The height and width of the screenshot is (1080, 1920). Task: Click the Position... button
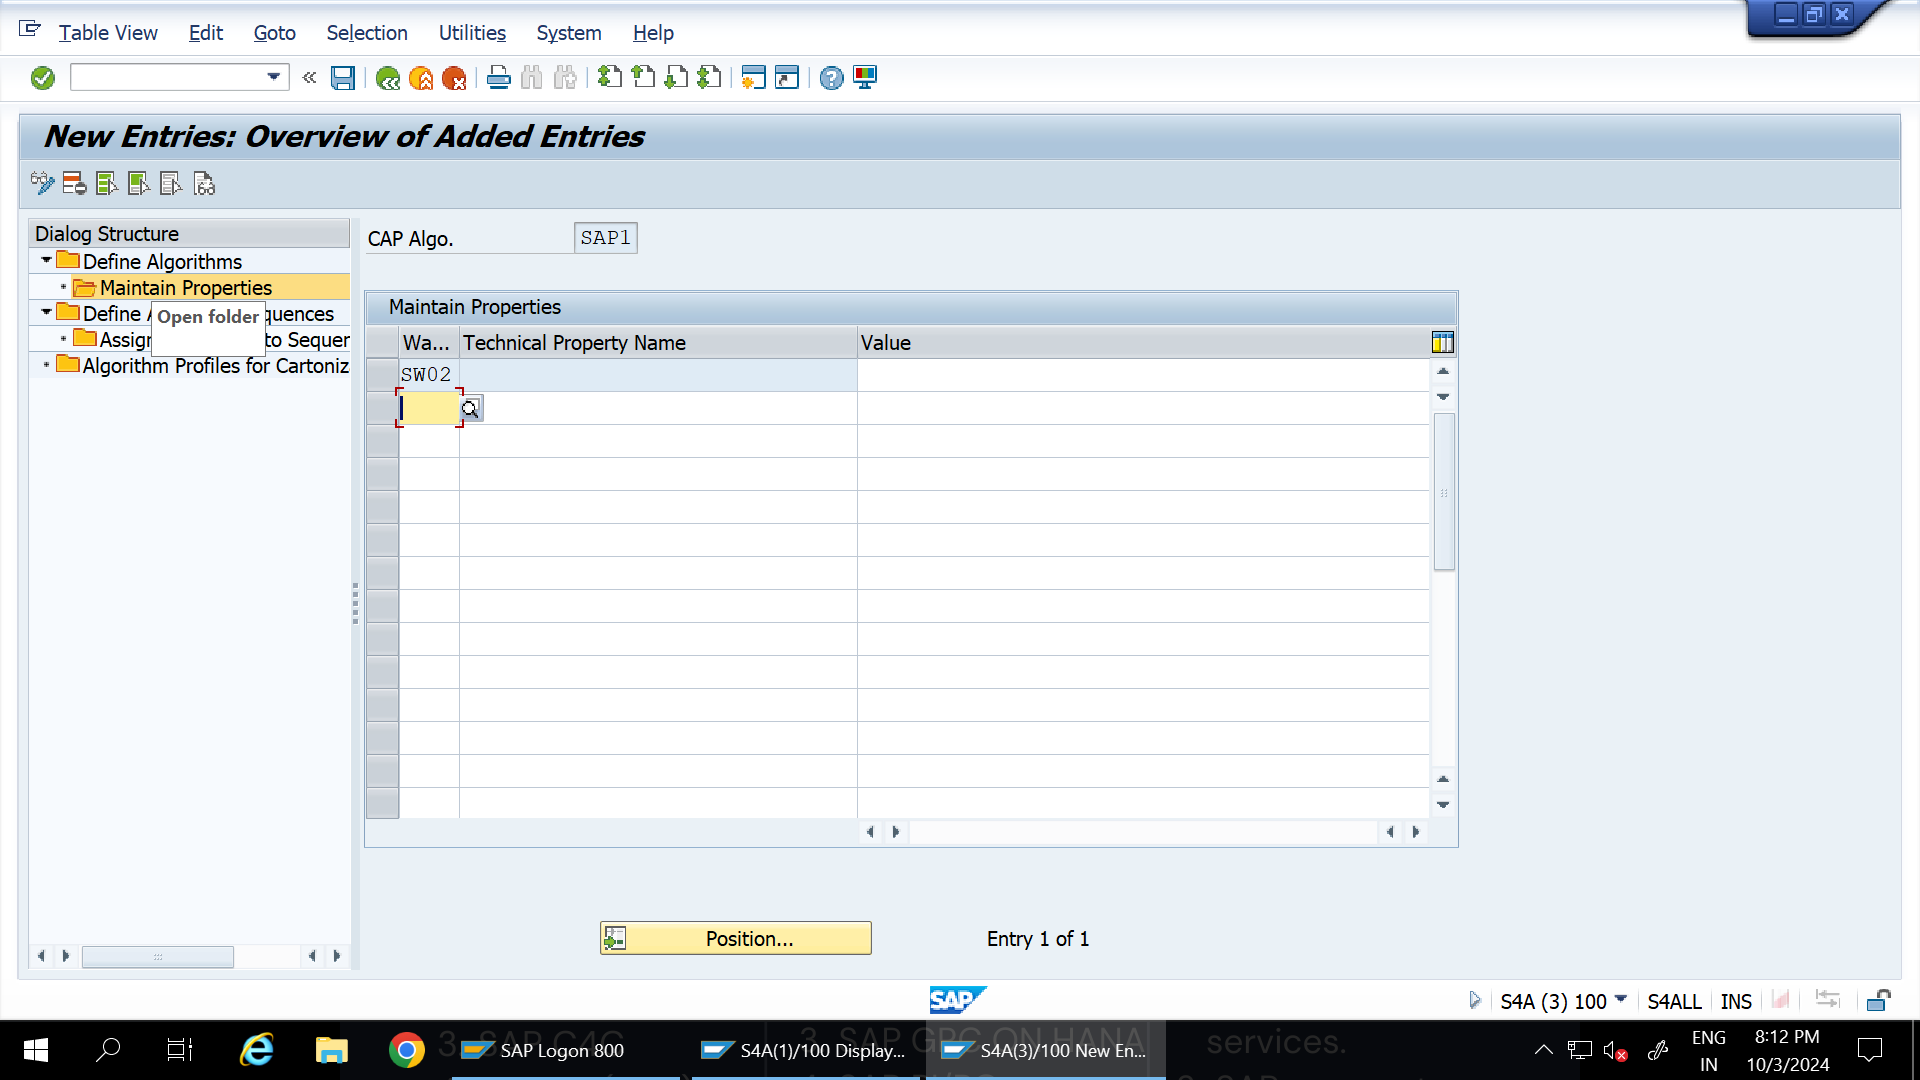pyautogui.click(x=736, y=938)
